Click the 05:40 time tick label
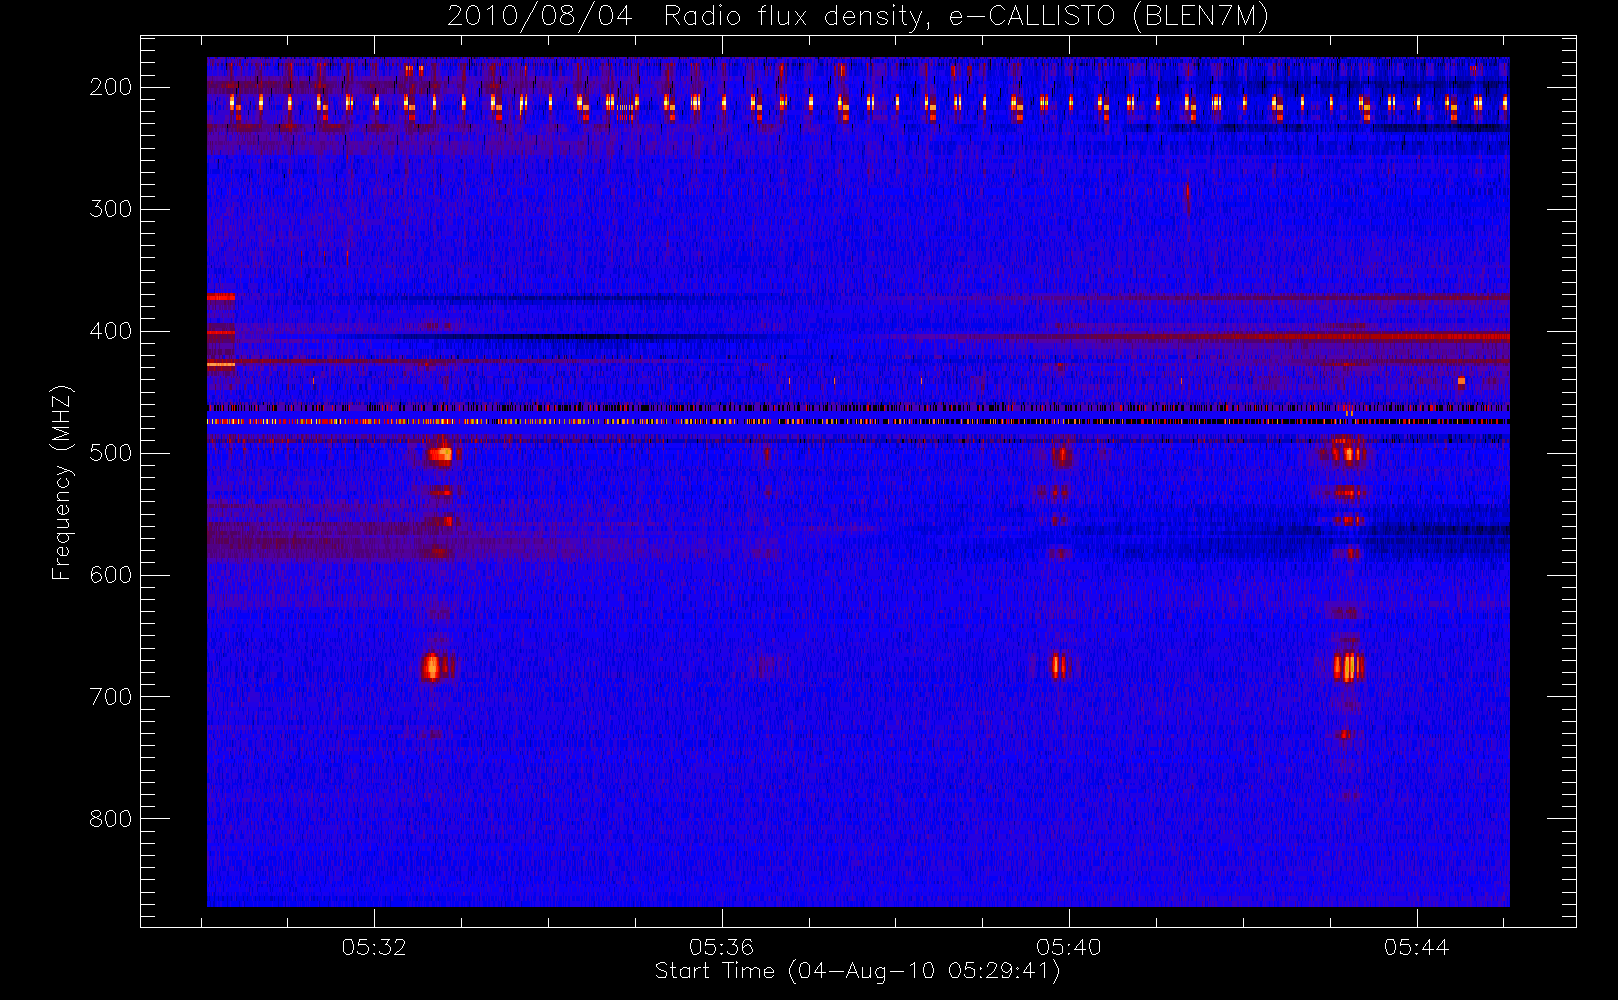The image size is (1618, 1000). 1069,947
